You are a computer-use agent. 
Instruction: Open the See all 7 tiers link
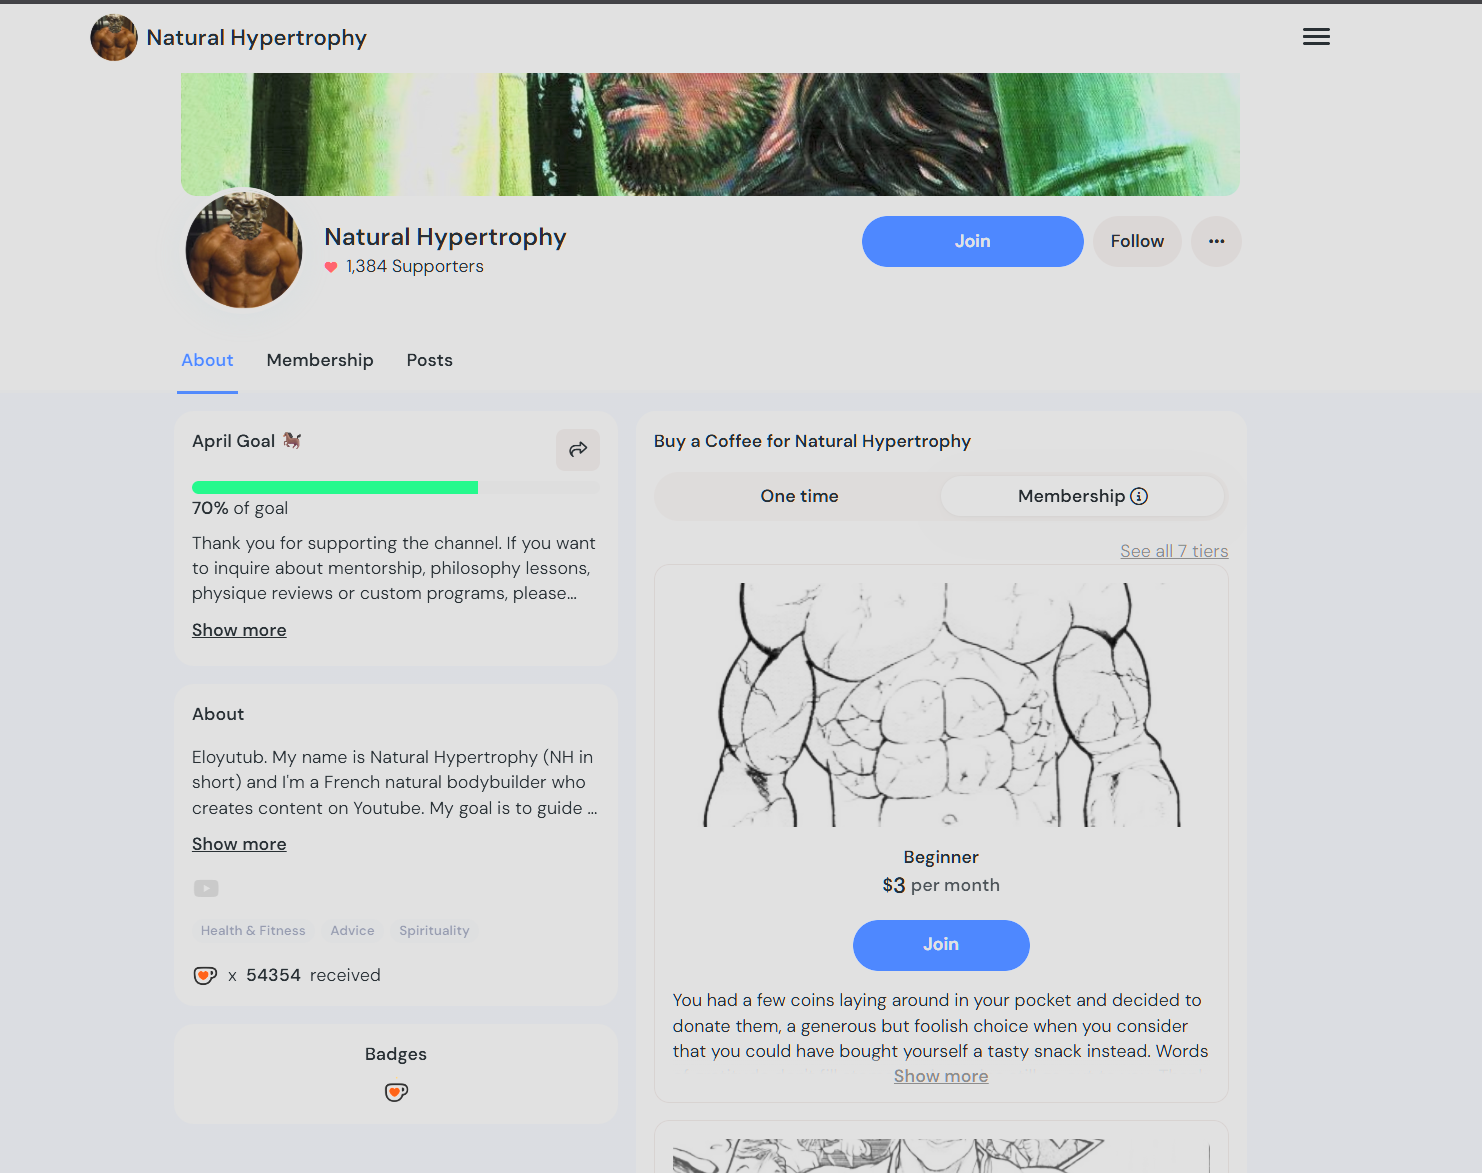coord(1174,551)
